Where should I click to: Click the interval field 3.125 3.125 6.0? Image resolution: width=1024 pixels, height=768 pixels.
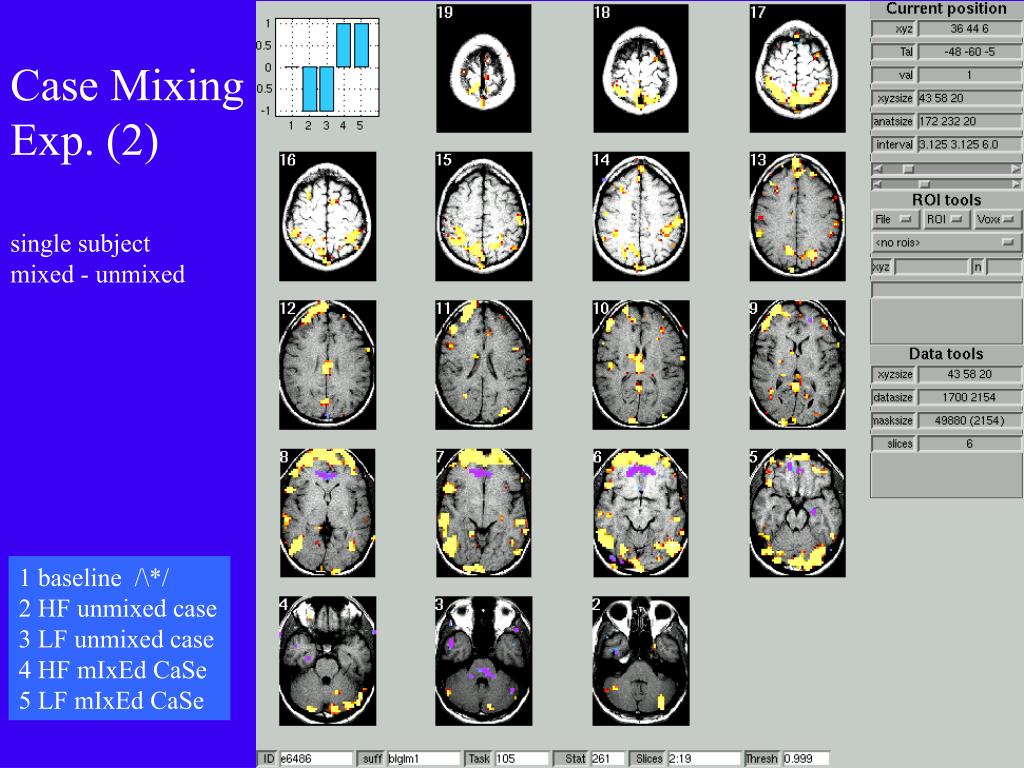coord(969,144)
